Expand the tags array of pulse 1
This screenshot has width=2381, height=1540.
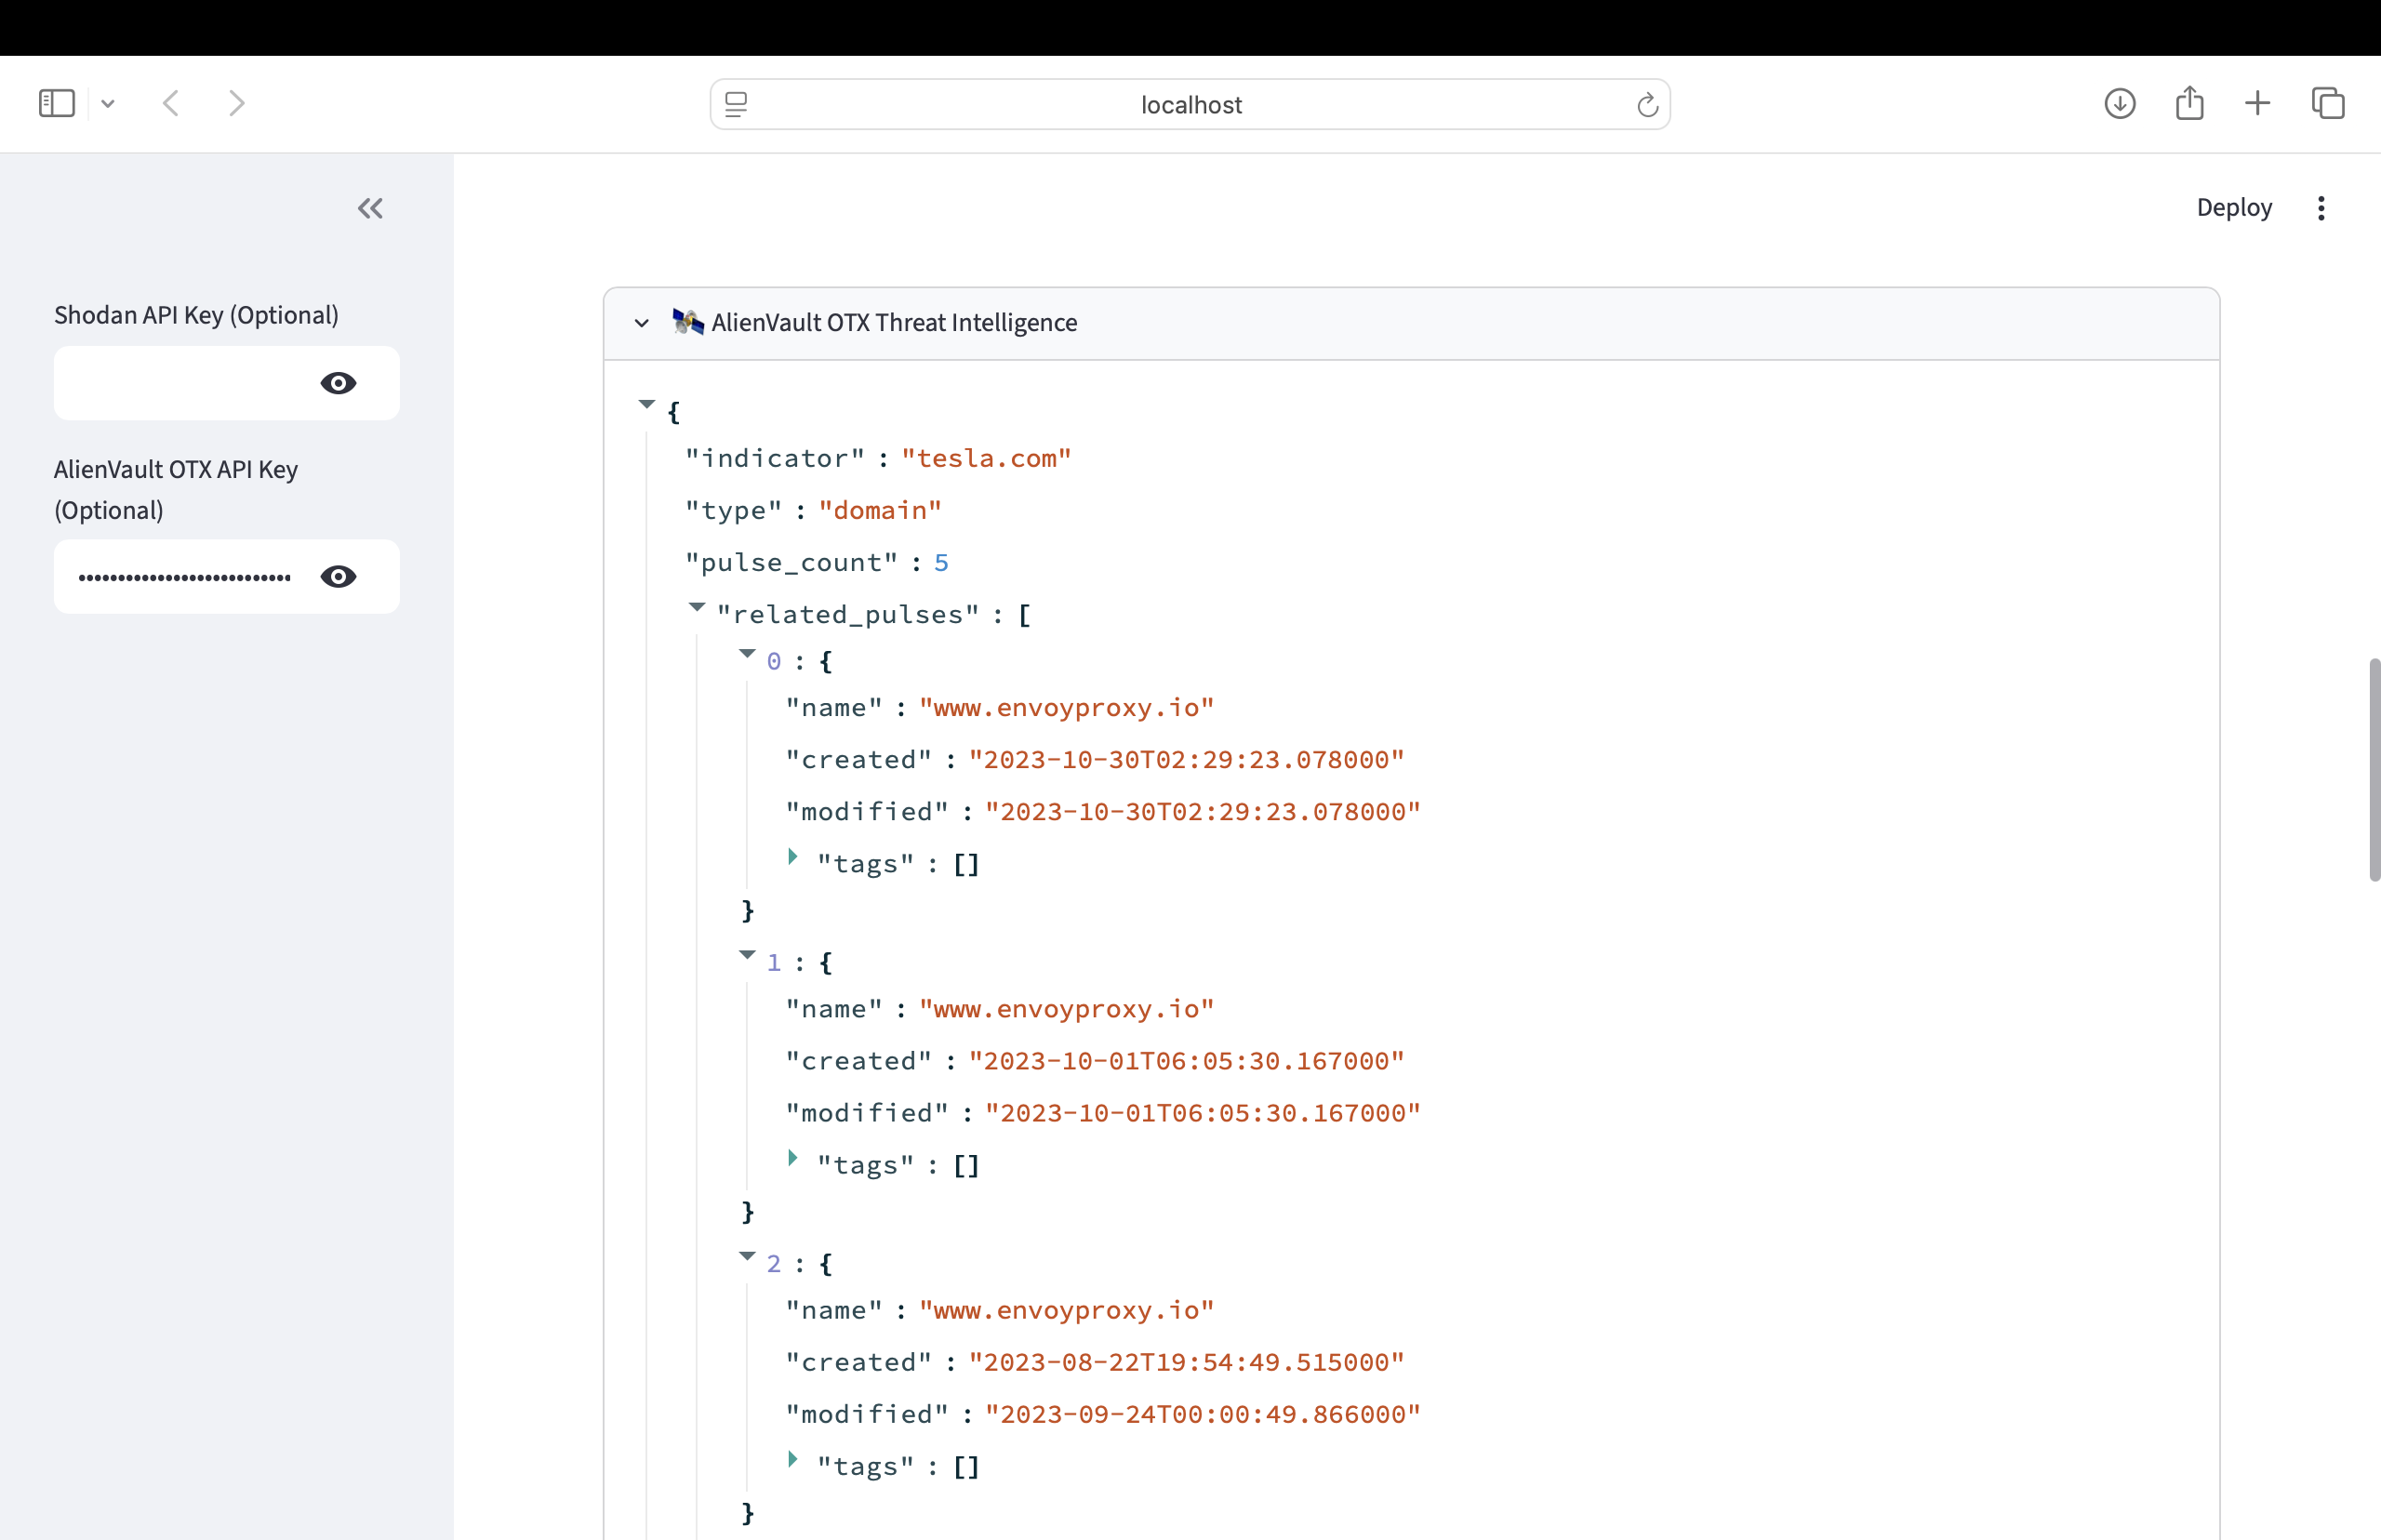[793, 1158]
